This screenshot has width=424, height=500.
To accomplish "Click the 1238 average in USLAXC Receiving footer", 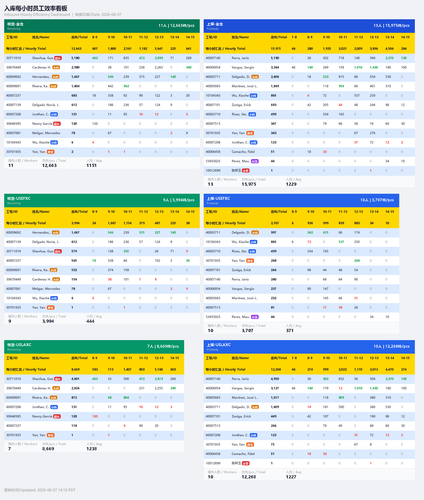I will [91, 449].
